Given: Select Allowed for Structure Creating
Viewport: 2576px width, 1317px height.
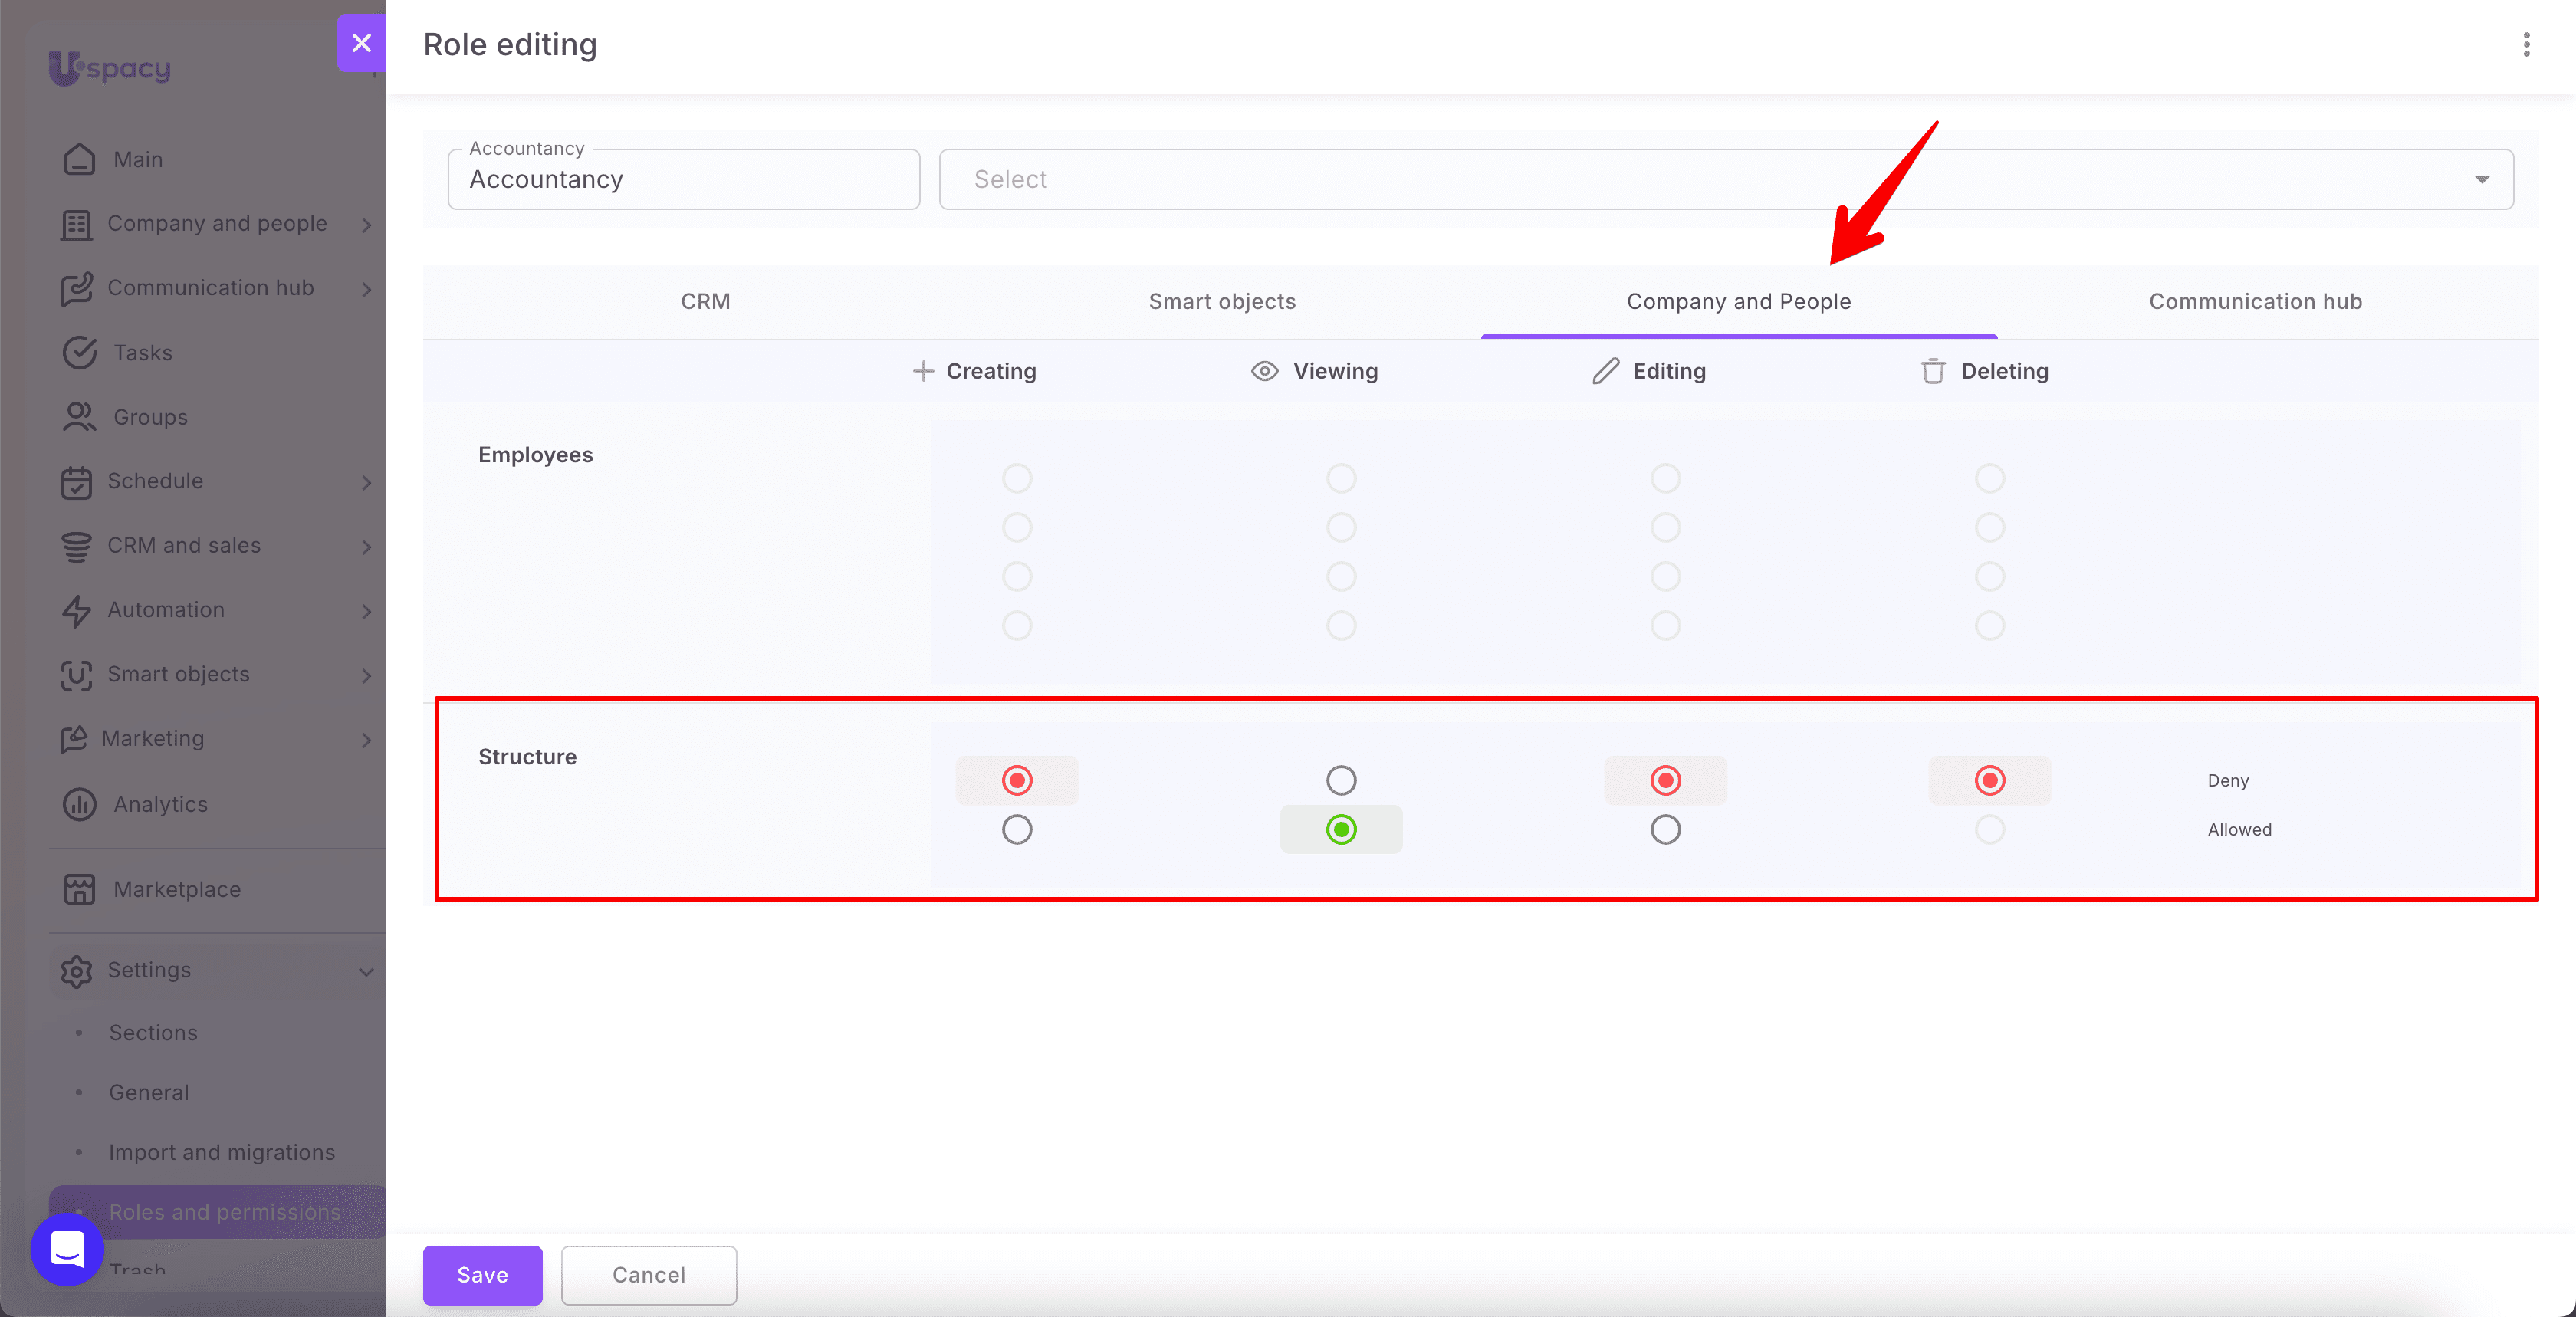Looking at the screenshot, I should (1017, 829).
